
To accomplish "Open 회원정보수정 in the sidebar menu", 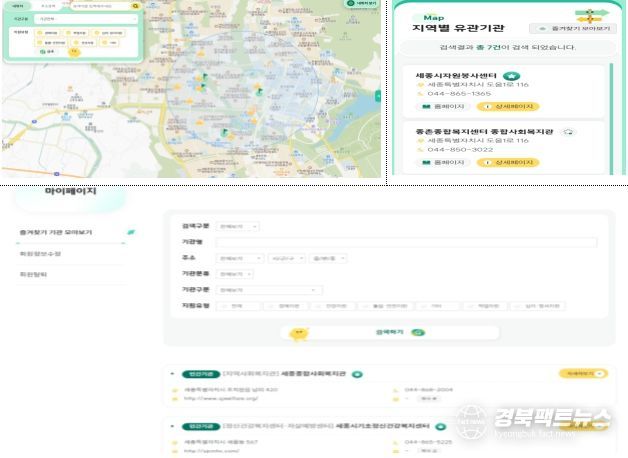I will (41, 254).
